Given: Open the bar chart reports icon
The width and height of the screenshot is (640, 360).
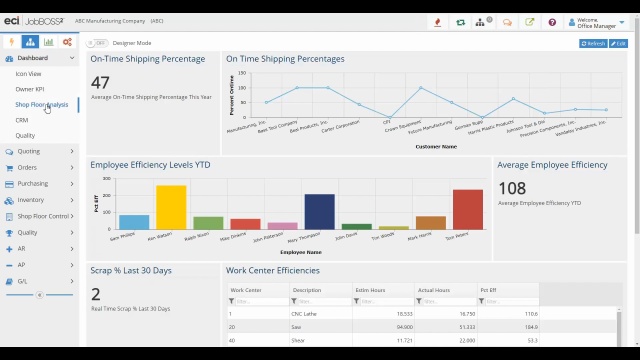Looking at the screenshot, I should [49, 42].
